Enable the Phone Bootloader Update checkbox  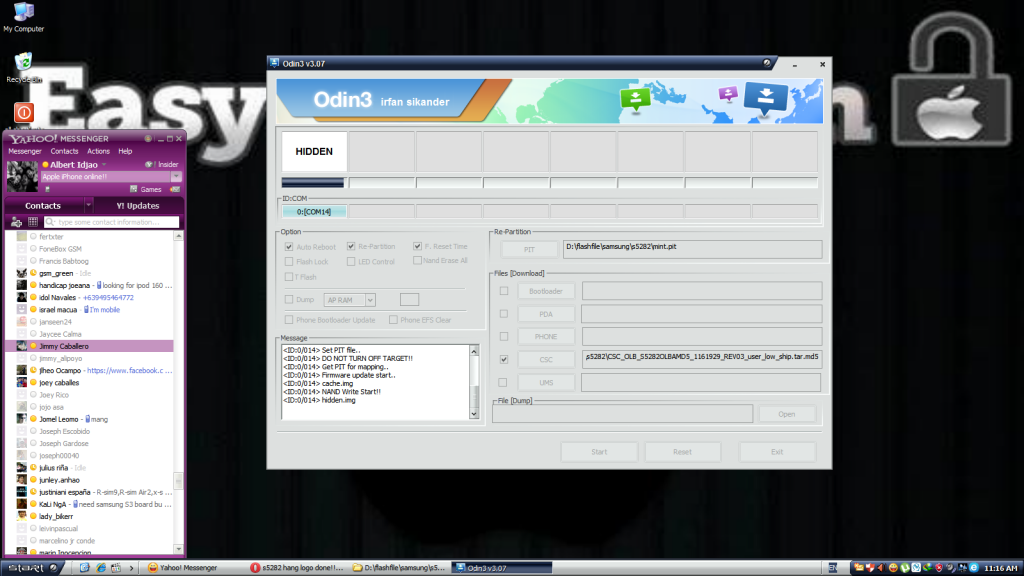(289, 320)
